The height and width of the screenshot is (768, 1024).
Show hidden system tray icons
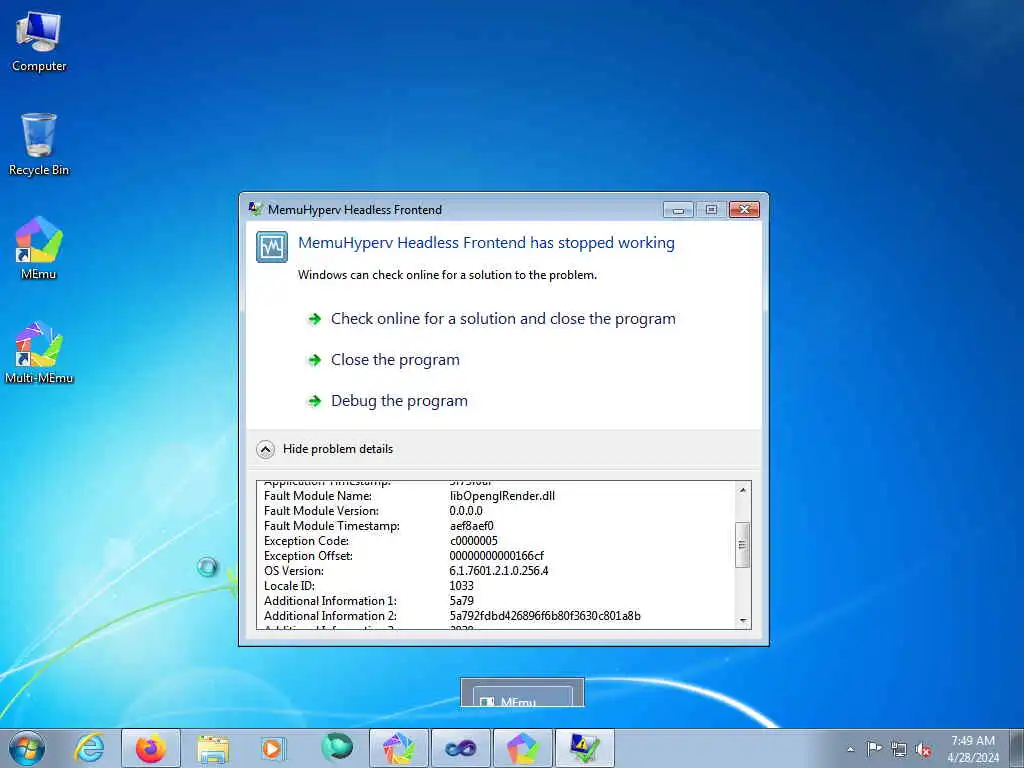pos(850,749)
